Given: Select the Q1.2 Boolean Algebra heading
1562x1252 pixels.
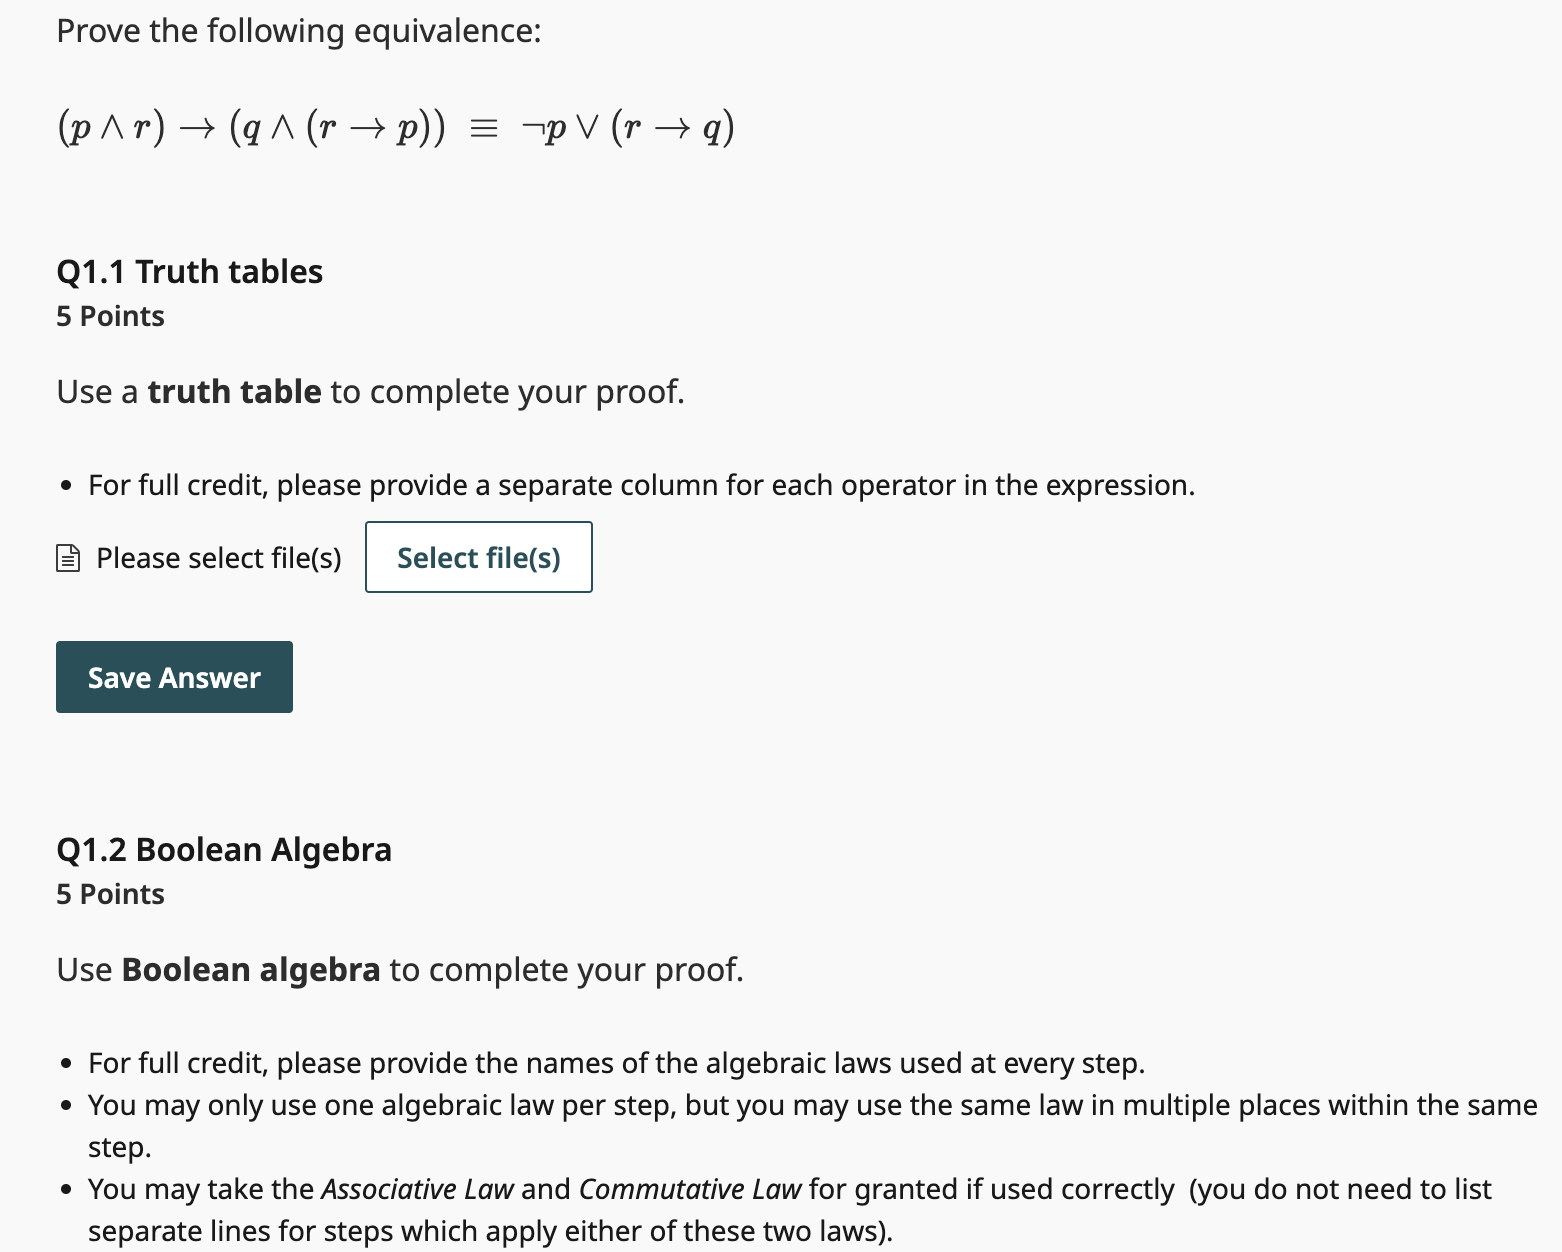Looking at the screenshot, I should click(x=223, y=849).
